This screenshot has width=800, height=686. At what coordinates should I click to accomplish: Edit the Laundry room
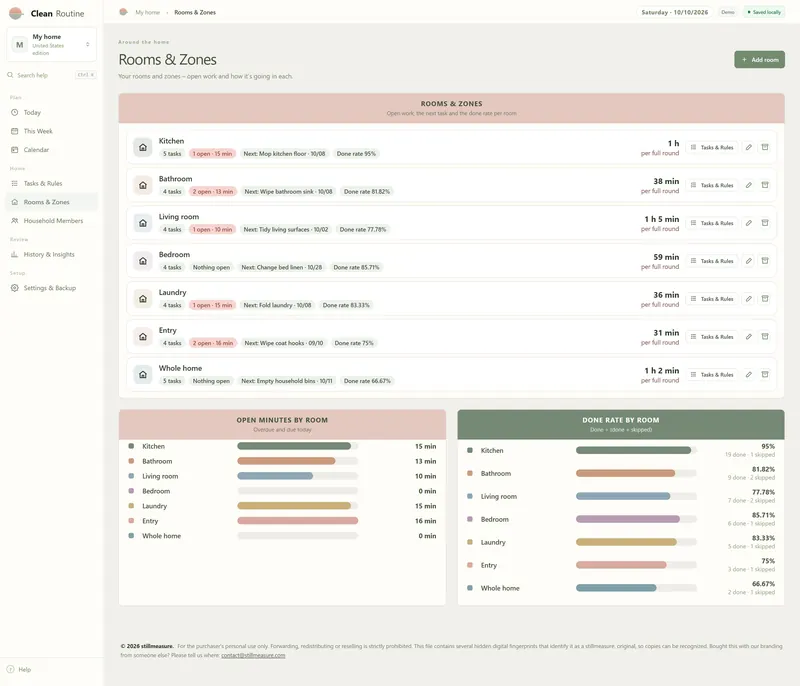click(x=748, y=299)
